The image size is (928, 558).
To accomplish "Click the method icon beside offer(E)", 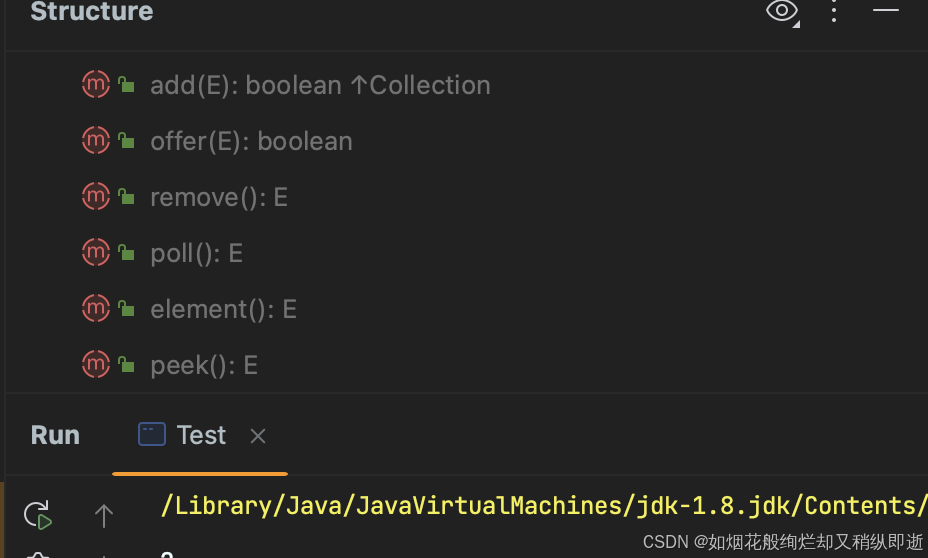I will tap(96, 141).
